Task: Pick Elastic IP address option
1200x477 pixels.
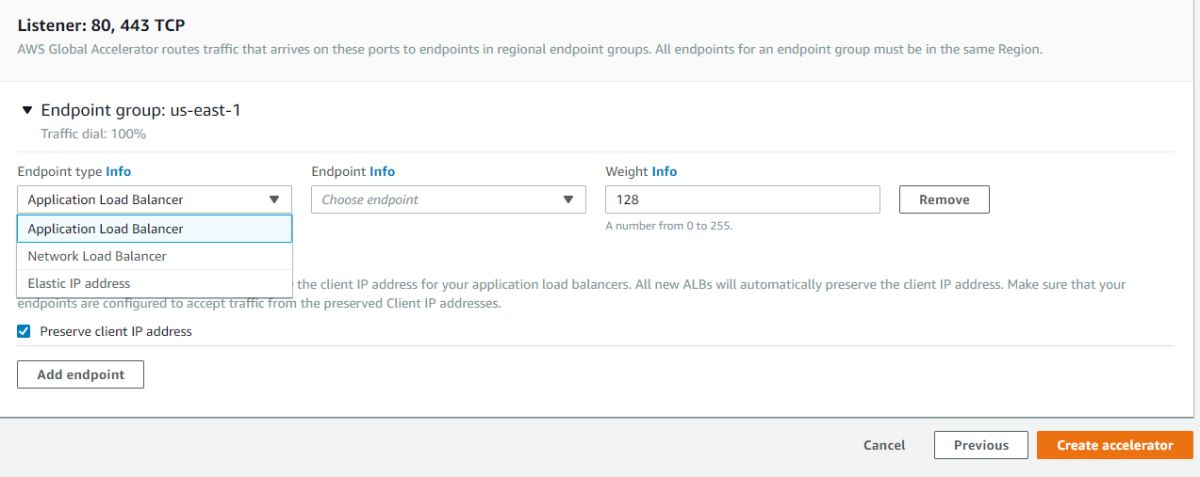Action: pos(155,283)
